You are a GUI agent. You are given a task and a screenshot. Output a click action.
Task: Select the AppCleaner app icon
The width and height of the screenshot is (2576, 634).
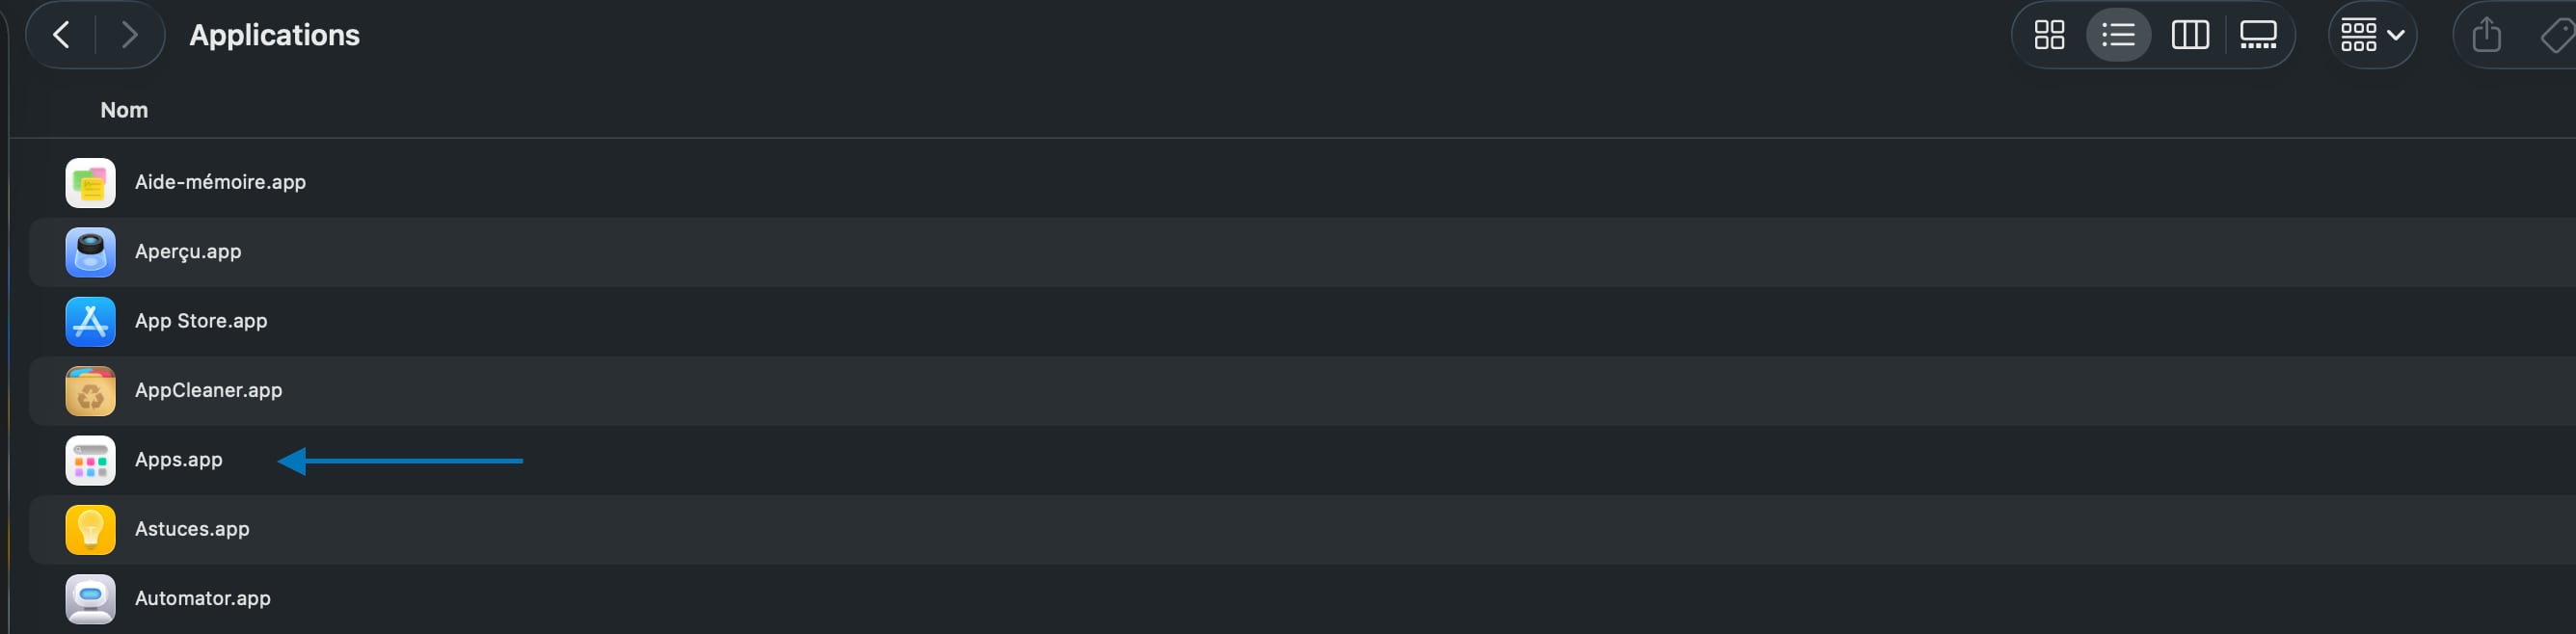pos(90,391)
